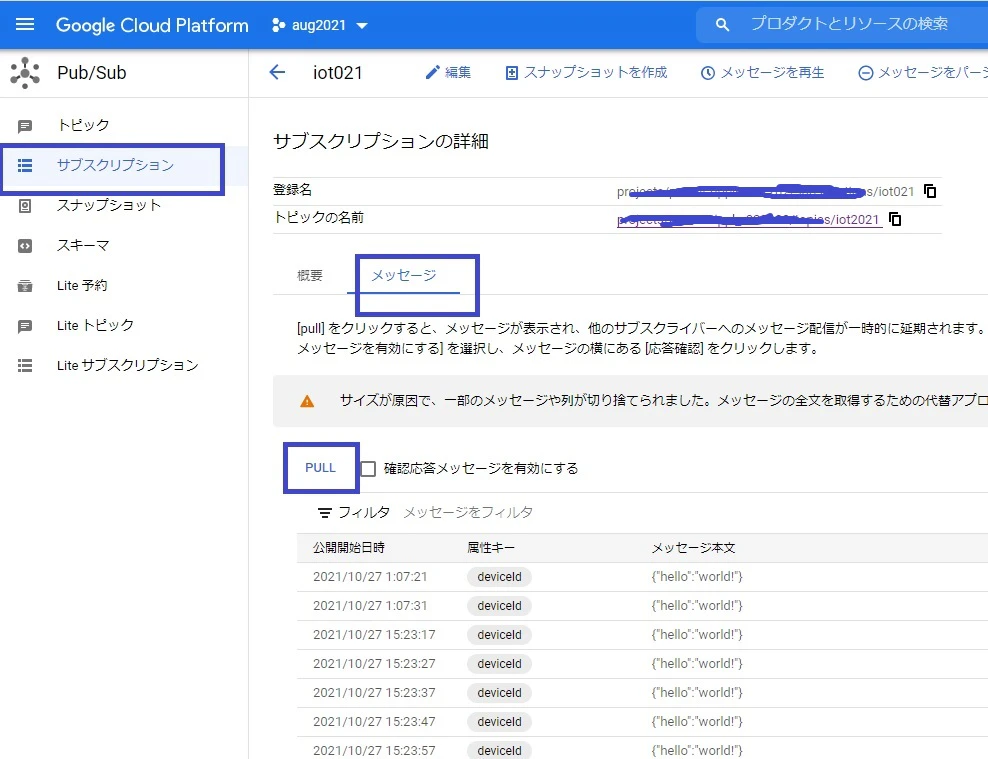Click the Lite 予約 sidebar icon
The height and width of the screenshot is (759, 988).
(x=25, y=286)
